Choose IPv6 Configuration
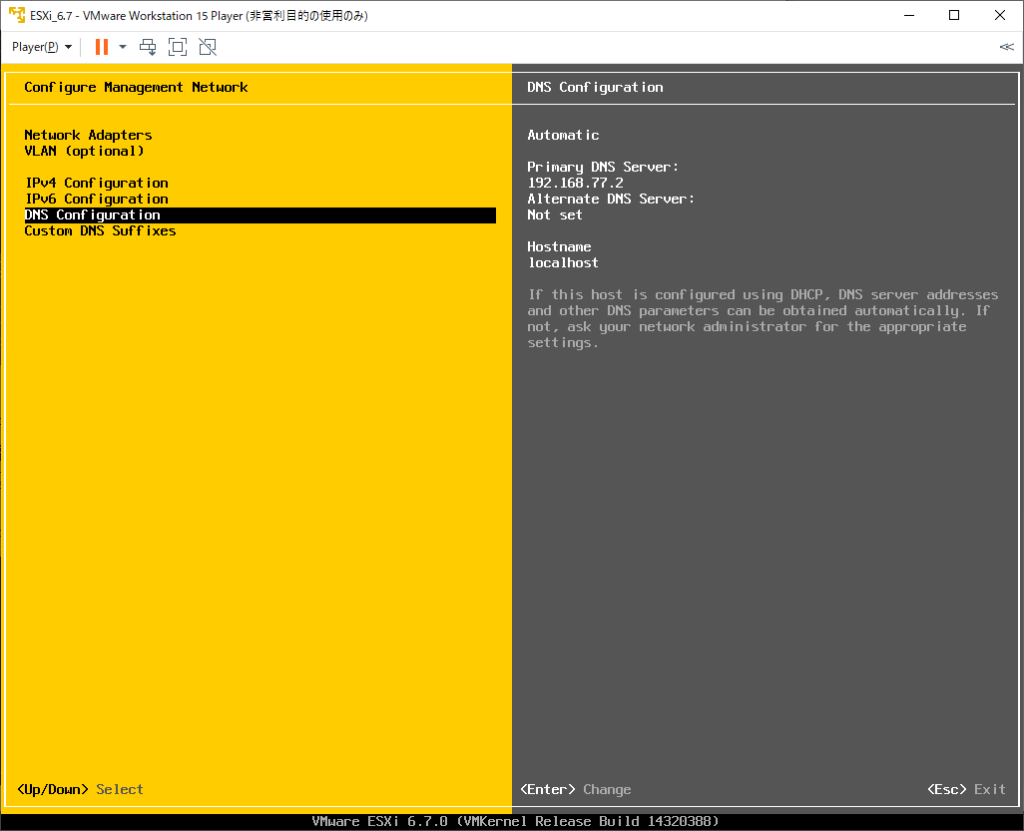Screen dimensions: 1024x831 97,199
